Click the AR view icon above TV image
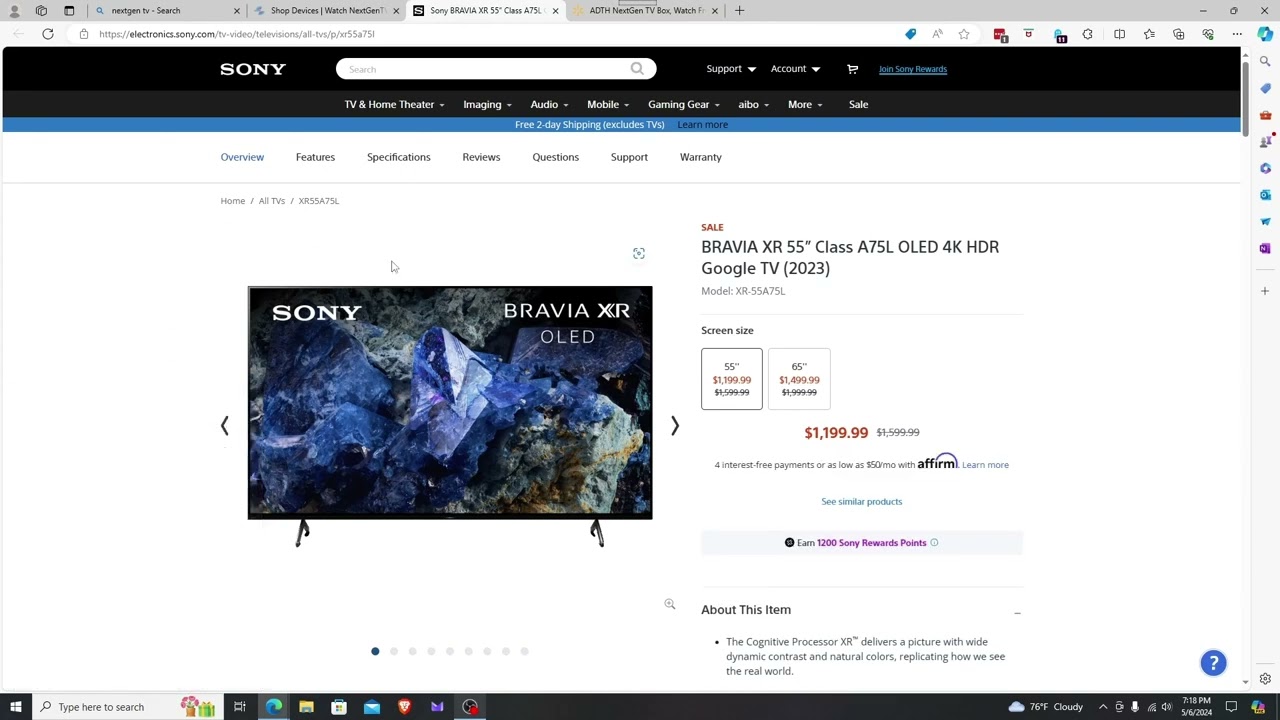Viewport: 1280px width, 720px height. (x=639, y=254)
